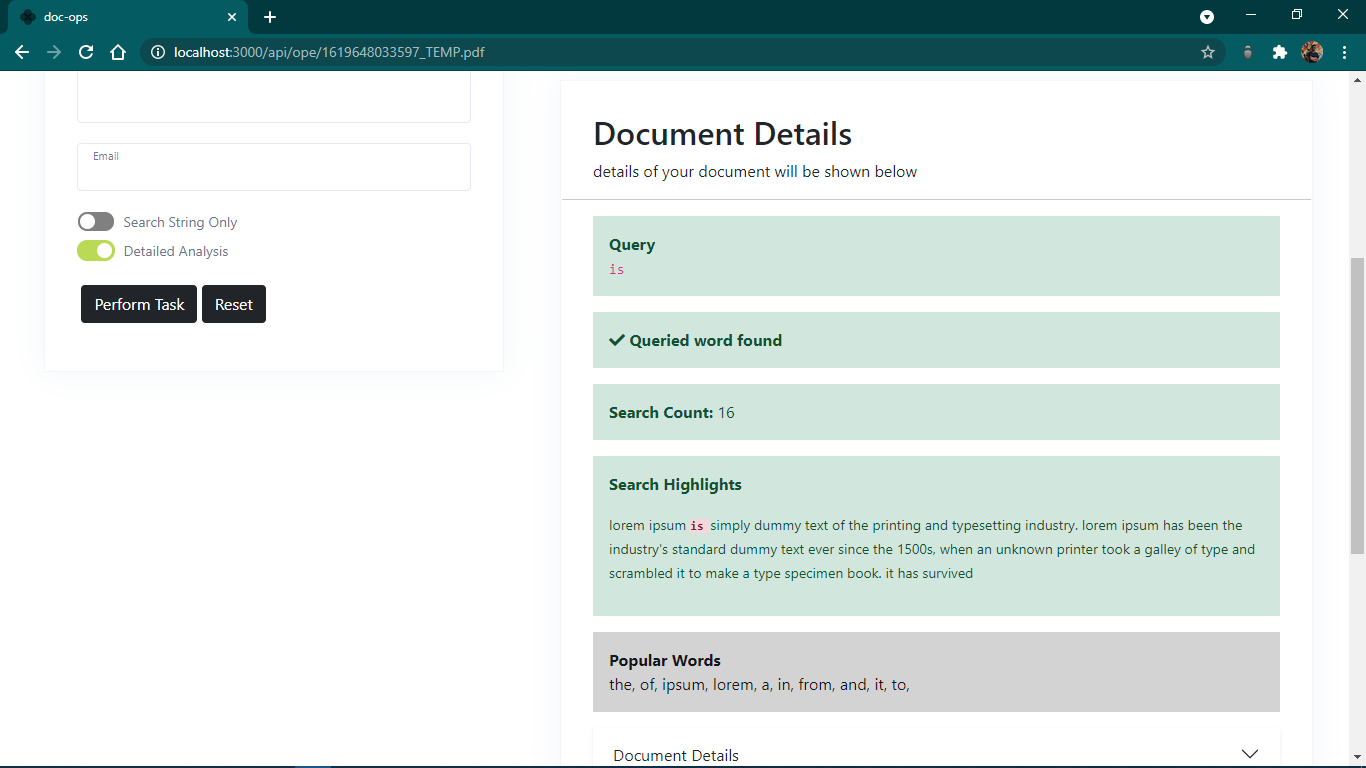Open a new browser tab
1366x768 pixels.
tap(270, 17)
